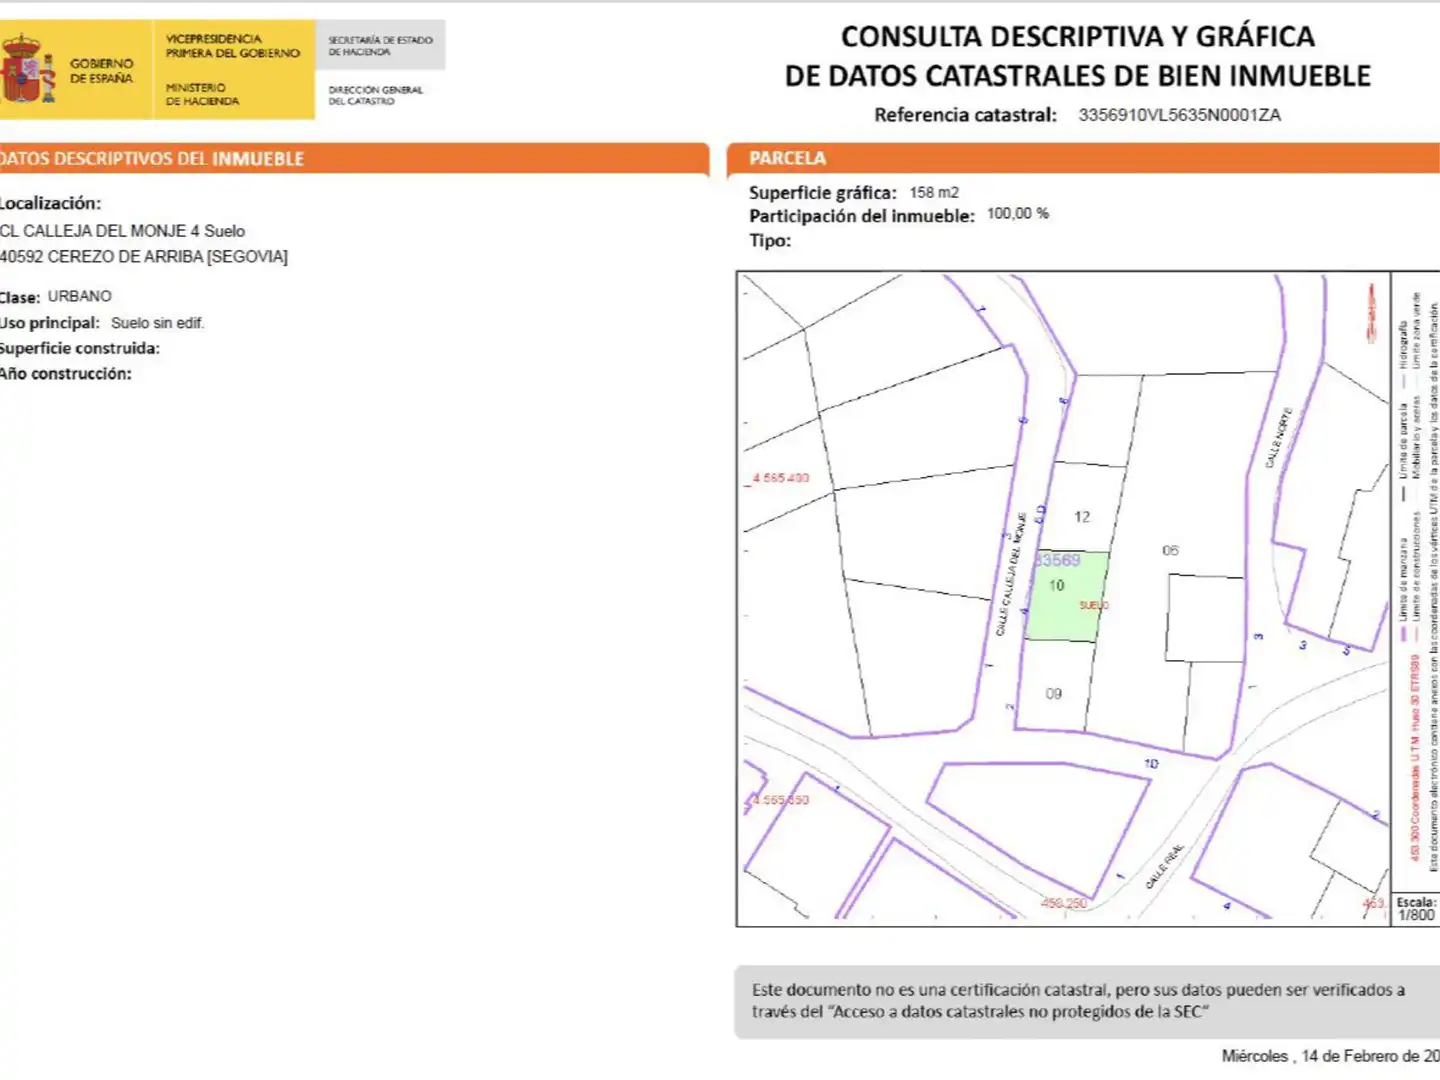The image size is (1440, 1080).
Task: Click the 'Superficie construida:' label
Action: point(80,348)
